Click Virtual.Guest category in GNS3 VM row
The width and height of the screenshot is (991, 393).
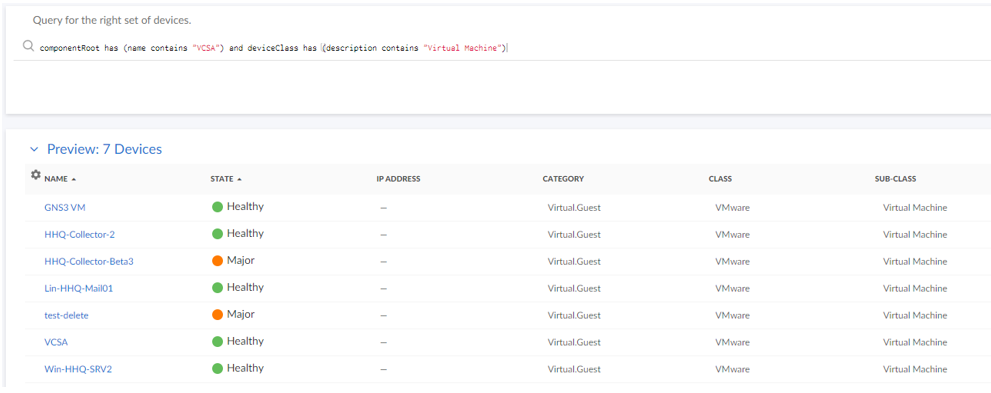point(574,207)
